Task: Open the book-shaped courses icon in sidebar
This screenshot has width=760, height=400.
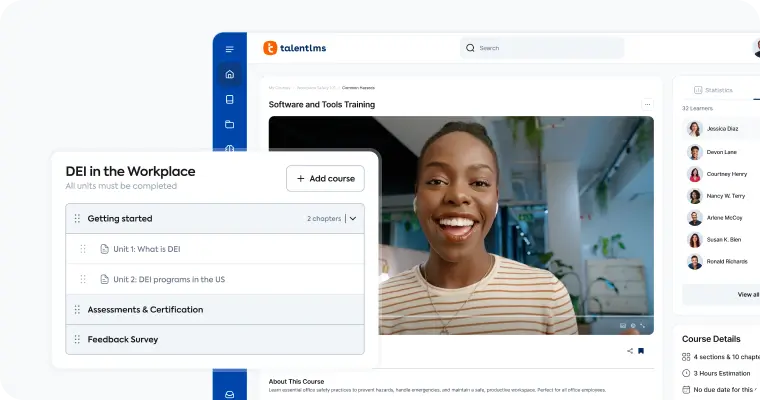Action: coord(230,99)
